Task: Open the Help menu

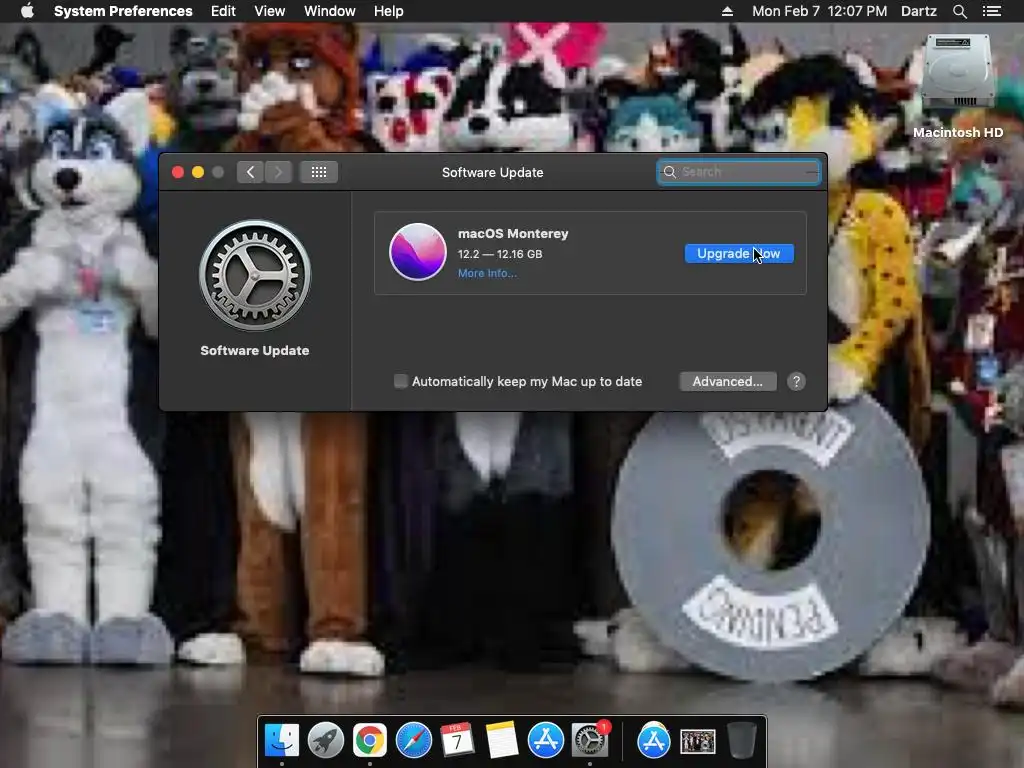Action: coord(389,11)
